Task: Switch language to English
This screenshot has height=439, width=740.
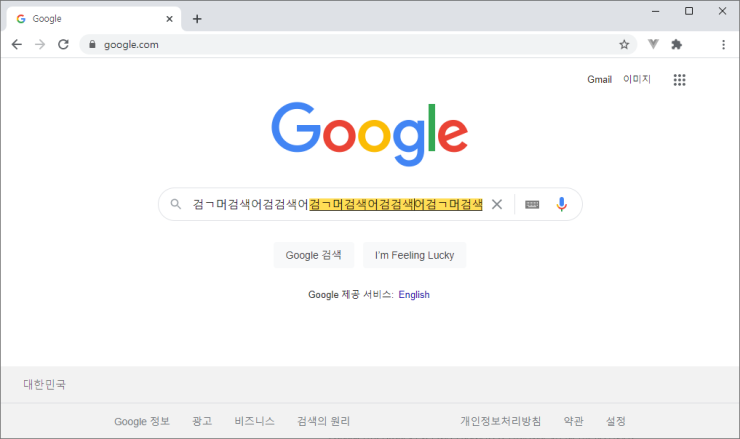Action: [x=413, y=295]
